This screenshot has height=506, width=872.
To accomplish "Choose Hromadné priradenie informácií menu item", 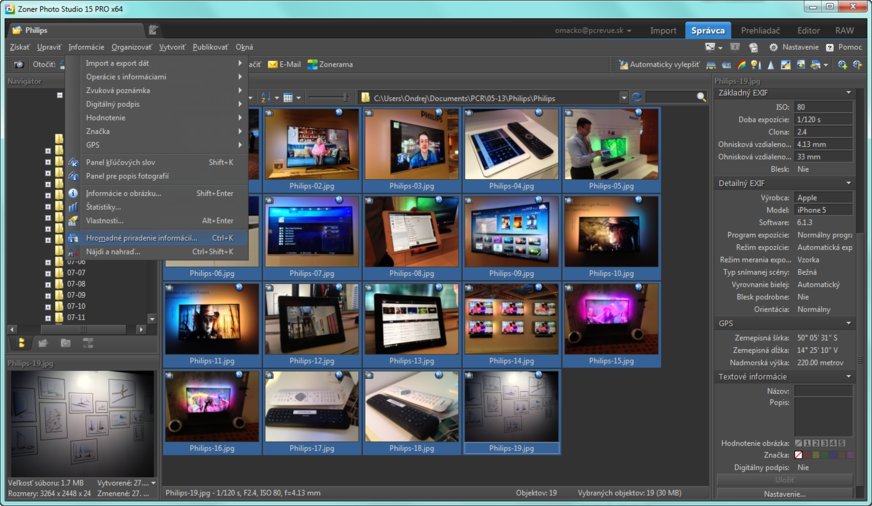I will pyautogui.click(x=140, y=238).
